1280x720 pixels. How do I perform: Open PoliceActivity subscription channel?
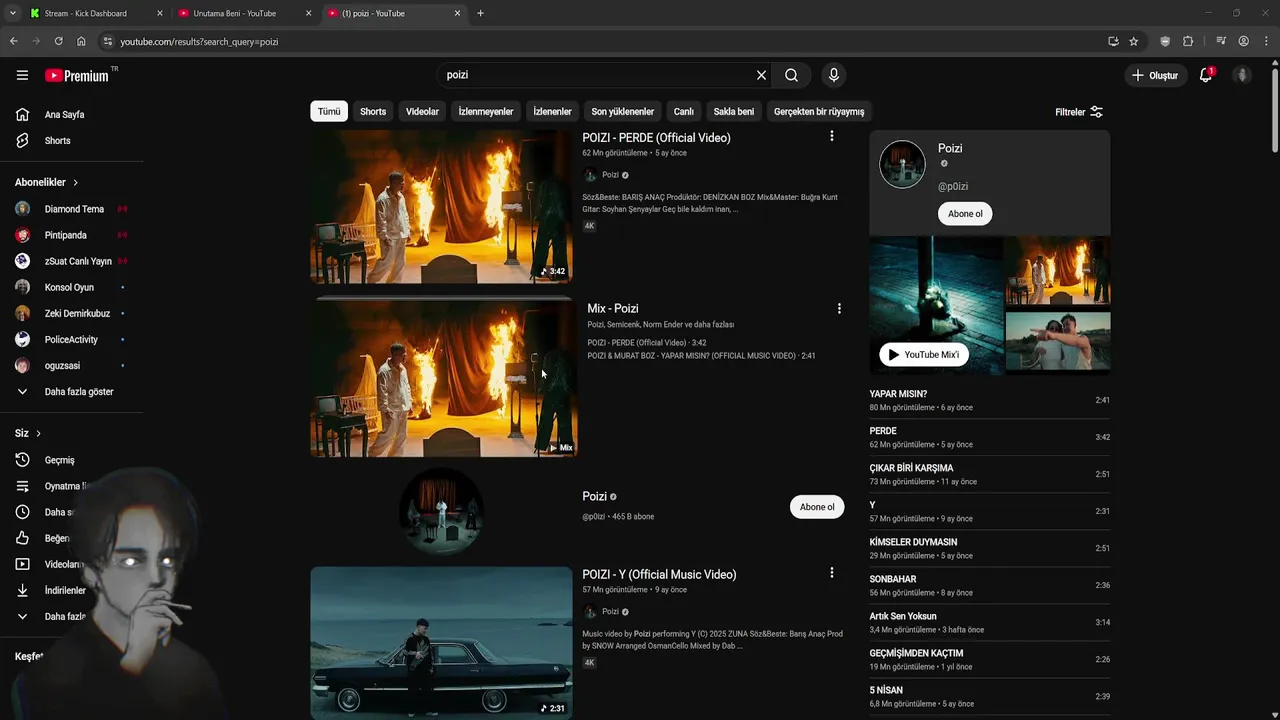72,339
